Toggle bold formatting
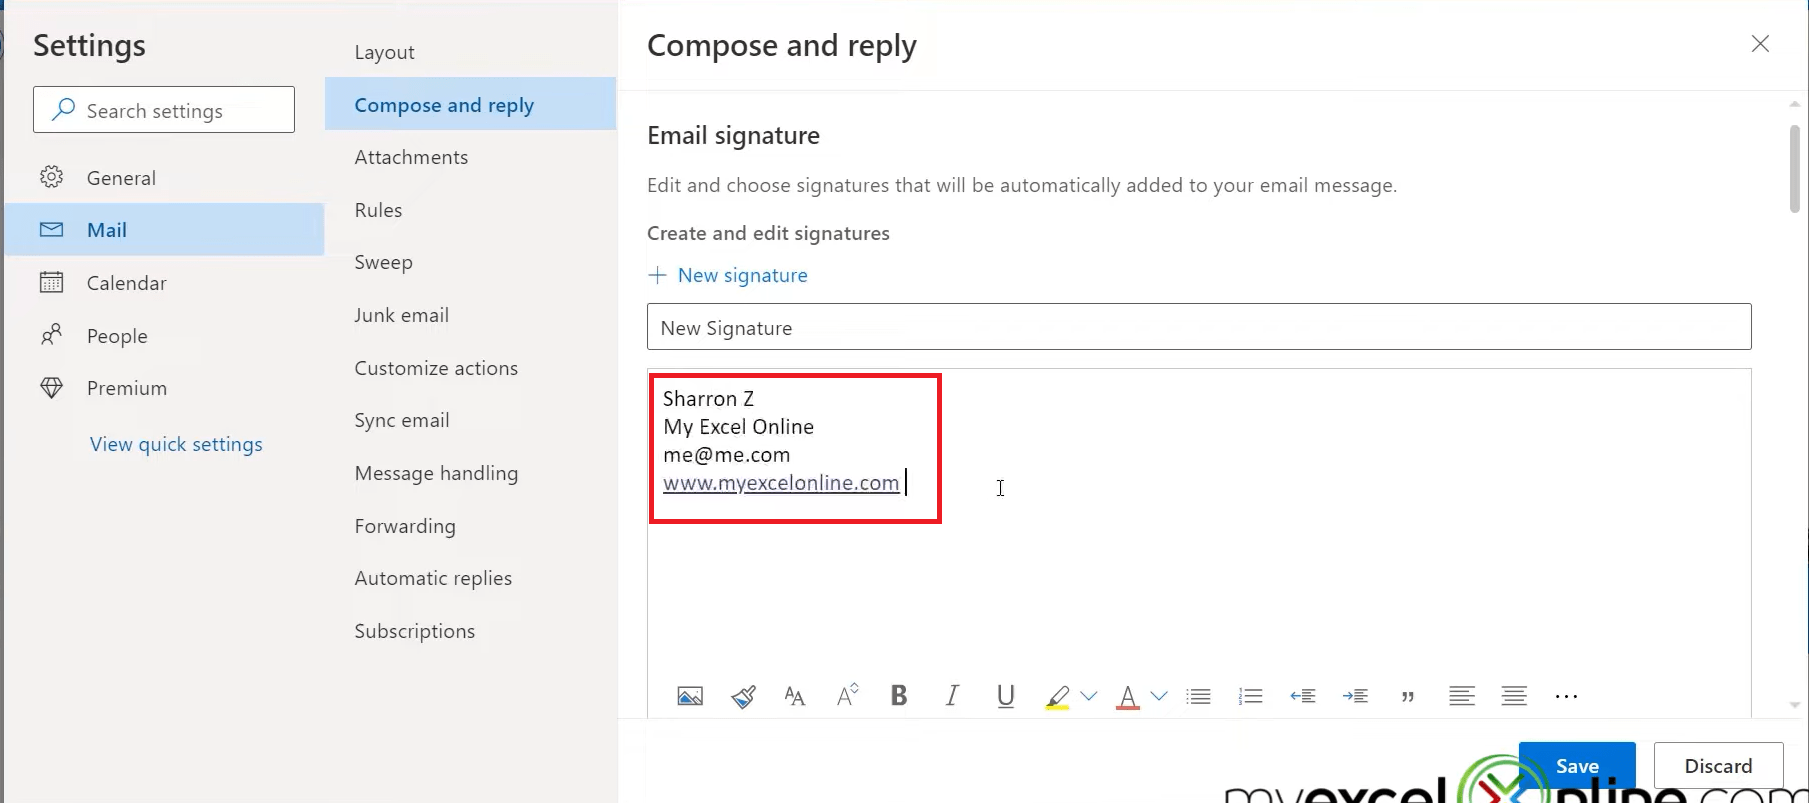 pos(899,695)
